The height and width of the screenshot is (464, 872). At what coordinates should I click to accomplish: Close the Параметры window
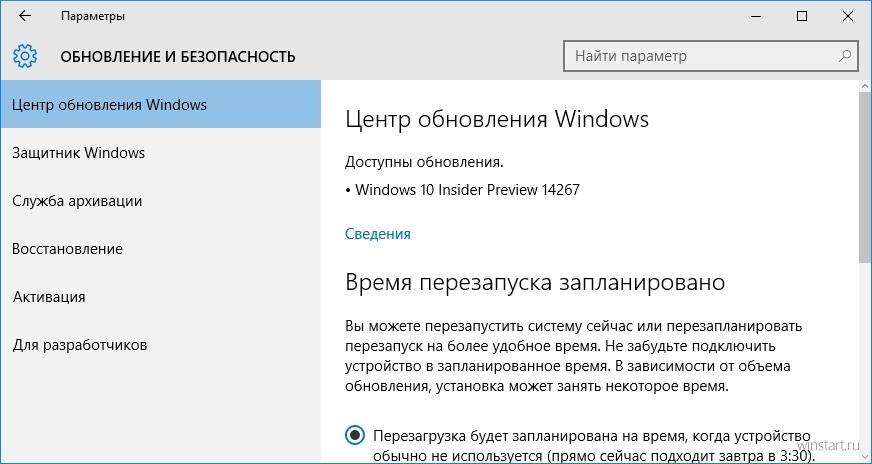tap(848, 16)
